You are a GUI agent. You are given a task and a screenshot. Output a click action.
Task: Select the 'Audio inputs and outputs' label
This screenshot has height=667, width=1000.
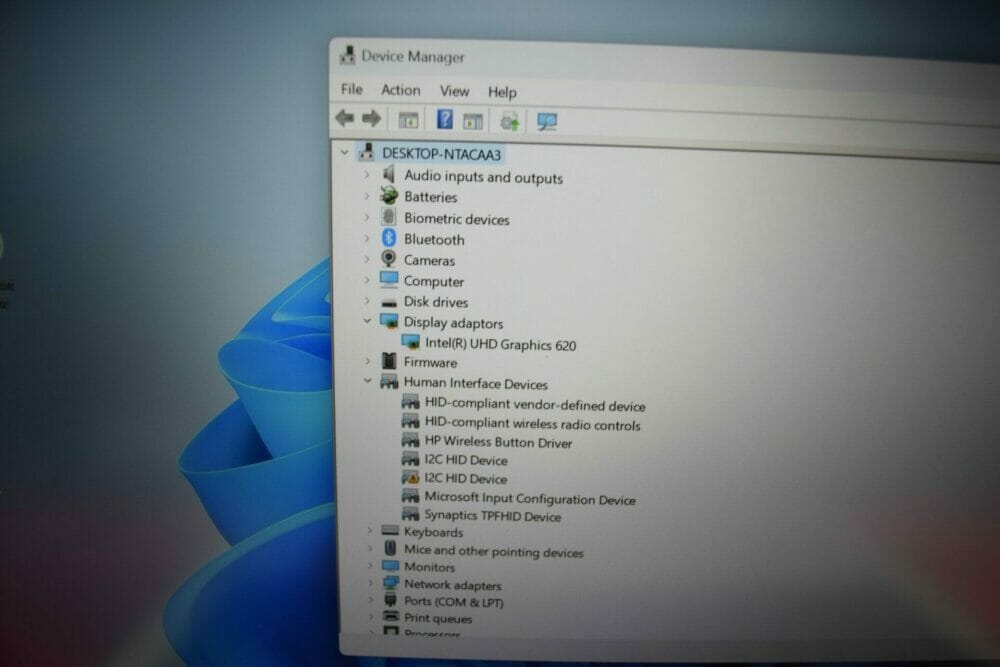(x=483, y=177)
